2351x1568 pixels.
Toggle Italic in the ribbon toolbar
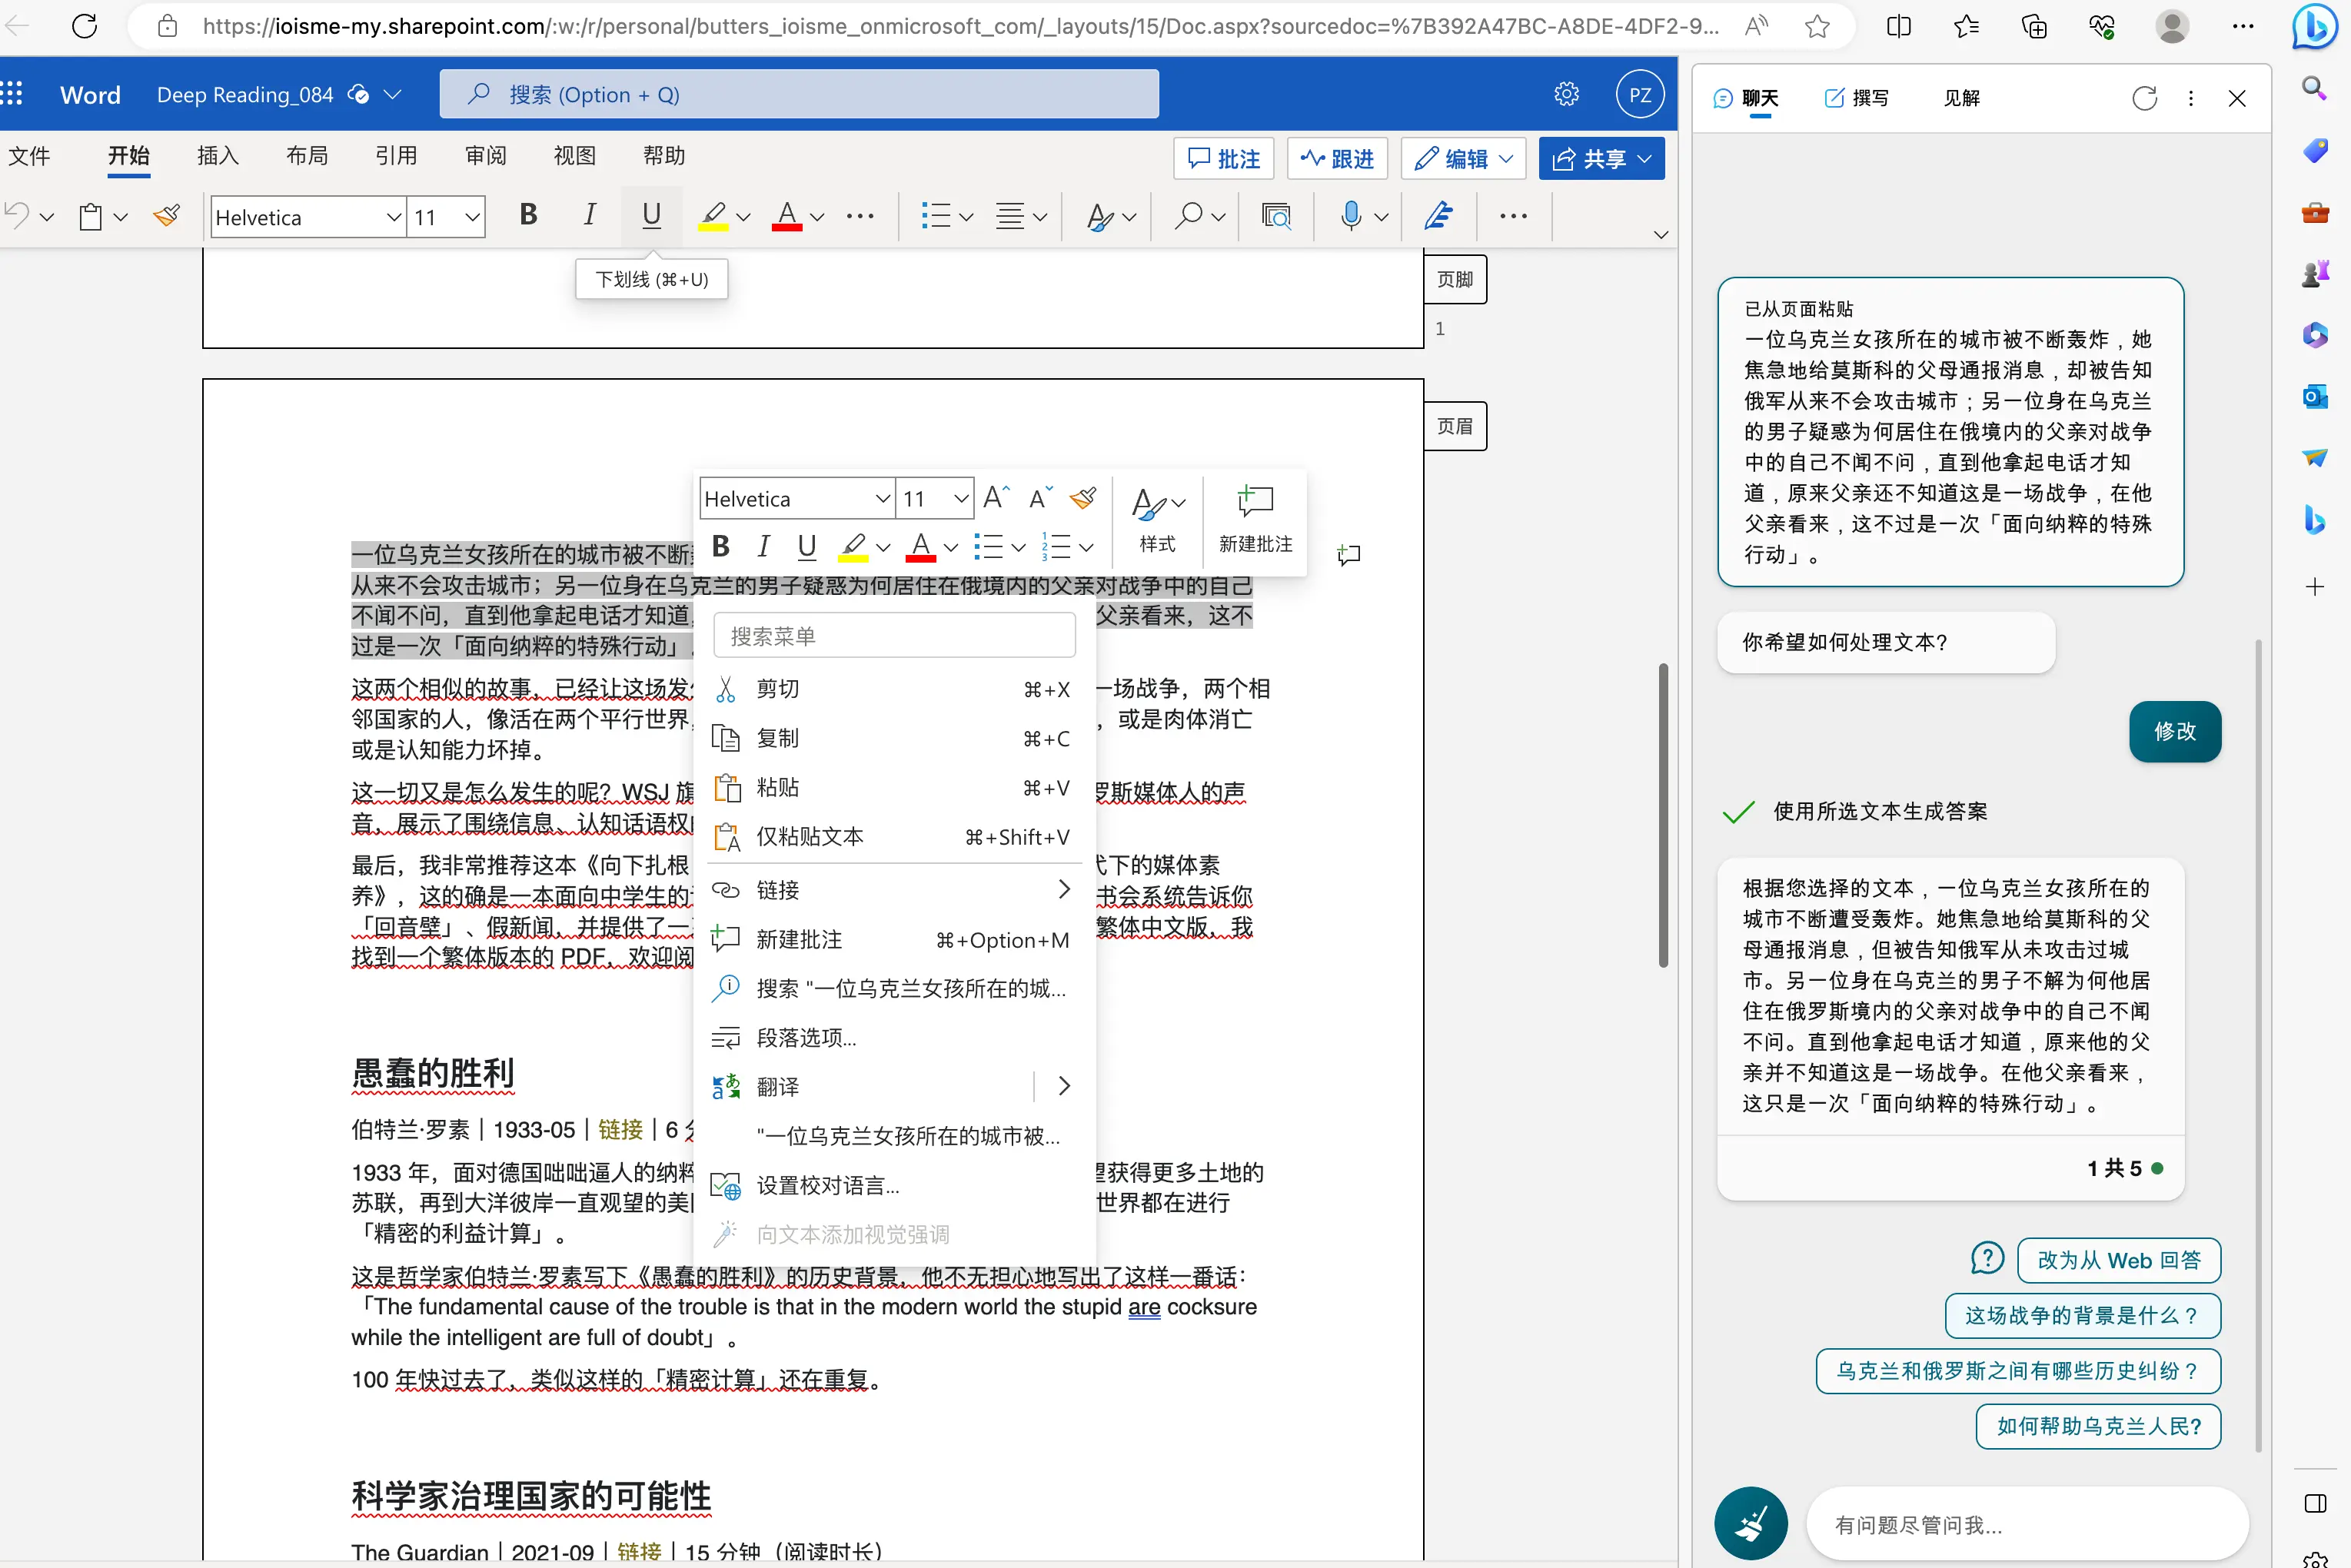[x=590, y=215]
